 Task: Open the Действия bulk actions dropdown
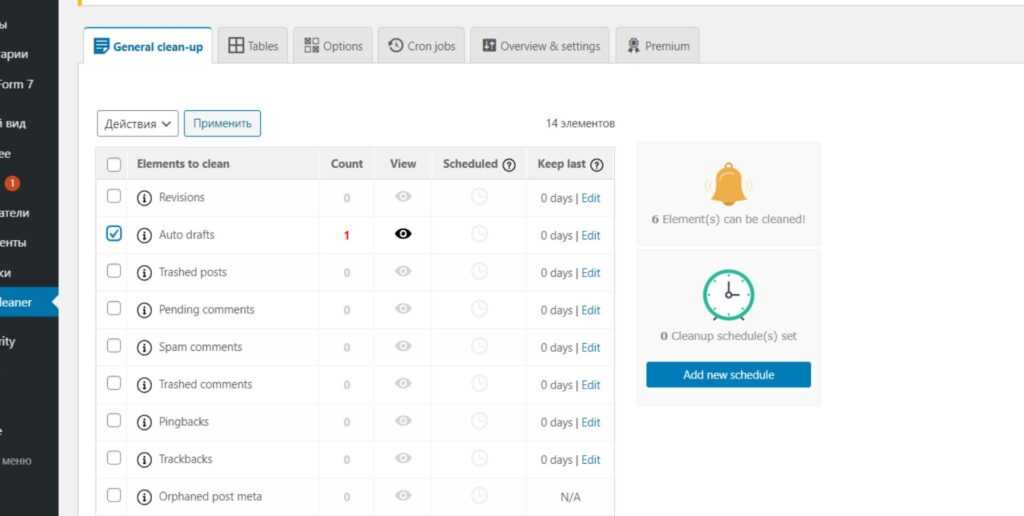138,124
